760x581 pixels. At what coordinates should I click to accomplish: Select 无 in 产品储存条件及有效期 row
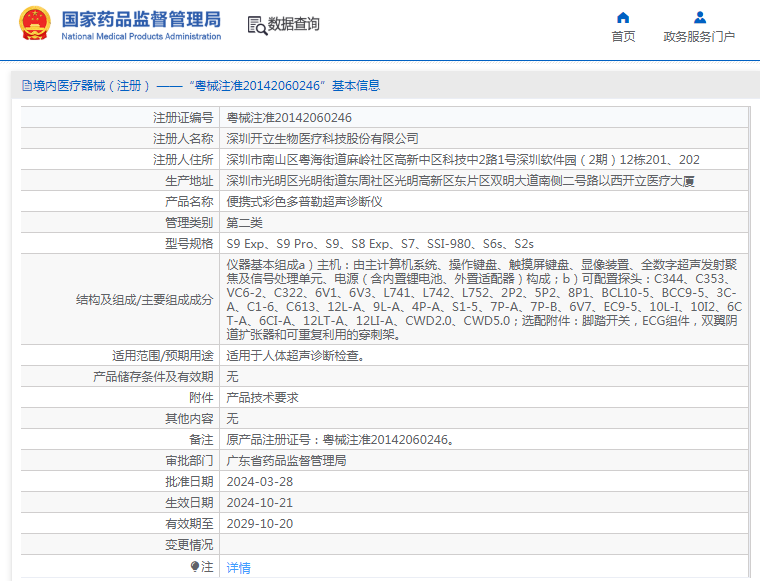coord(232,377)
